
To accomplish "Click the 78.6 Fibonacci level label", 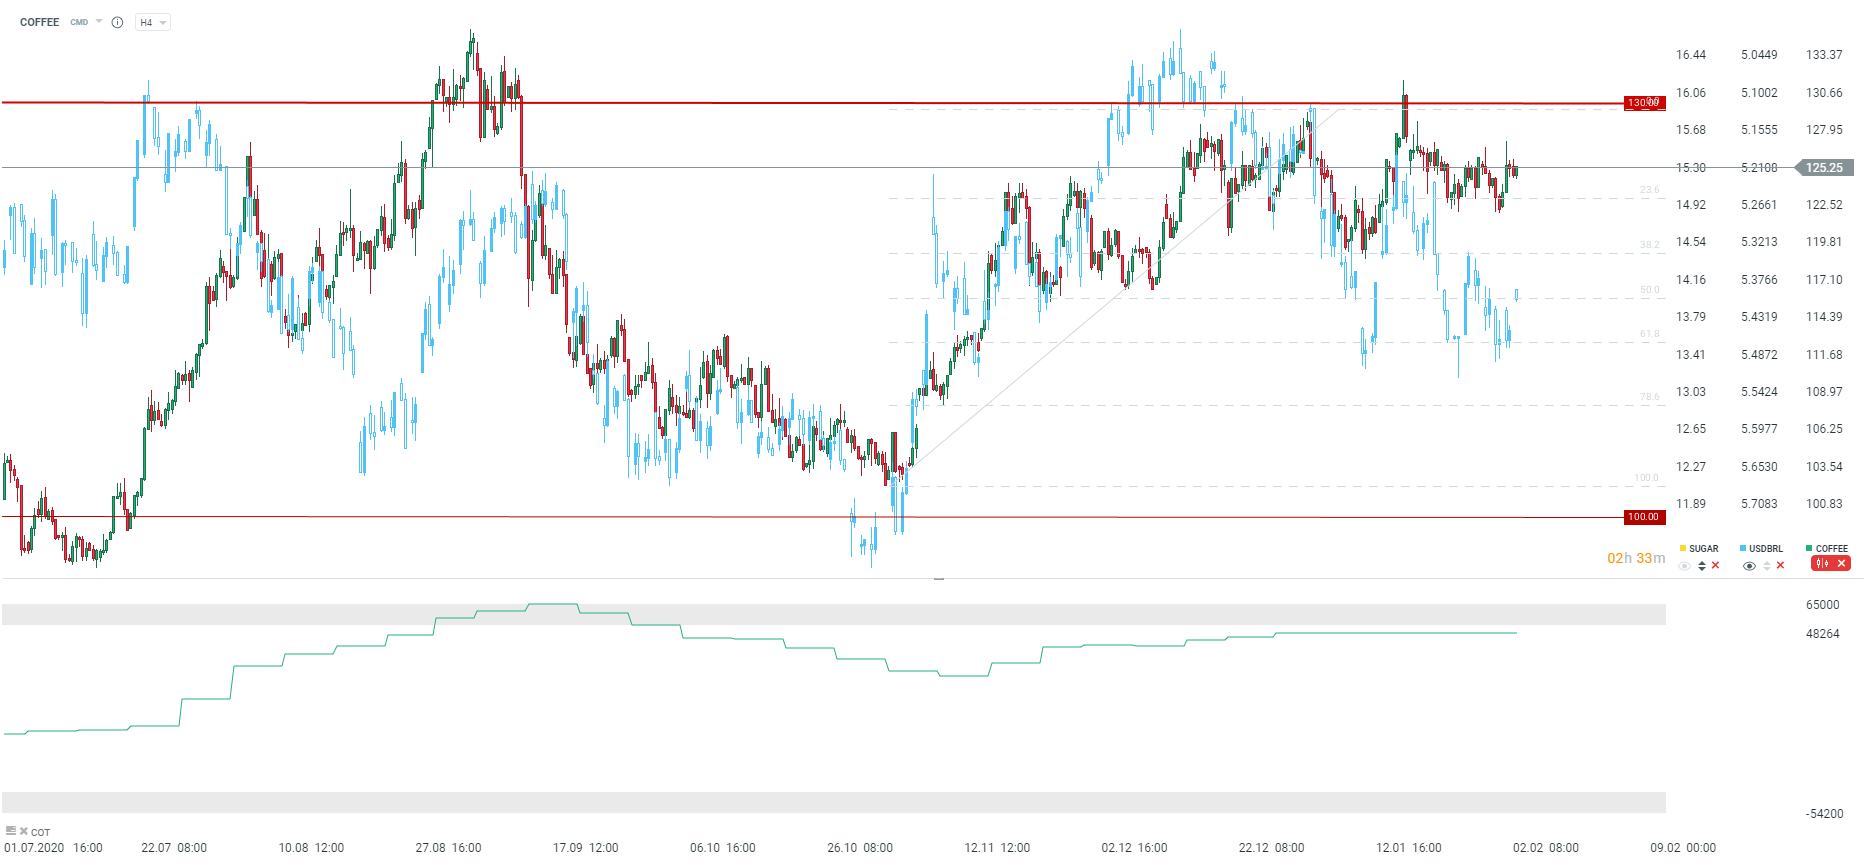I will tap(1649, 397).
